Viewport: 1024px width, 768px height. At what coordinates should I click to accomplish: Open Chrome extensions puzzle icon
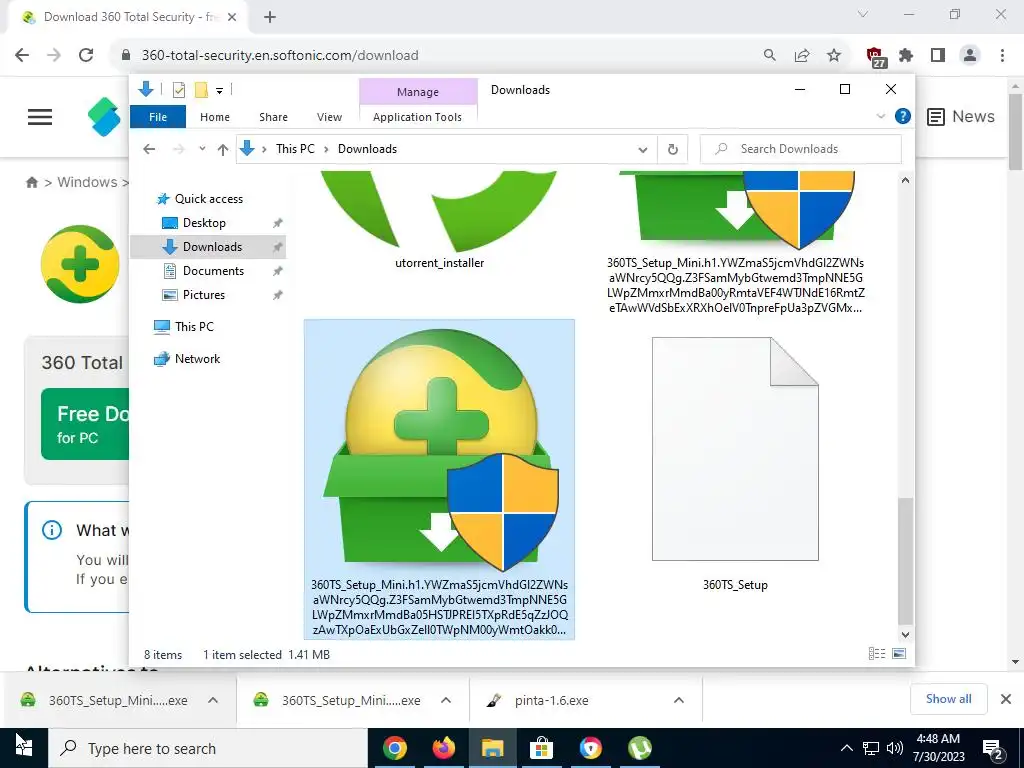pyautogui.click(x=906, y=56)
